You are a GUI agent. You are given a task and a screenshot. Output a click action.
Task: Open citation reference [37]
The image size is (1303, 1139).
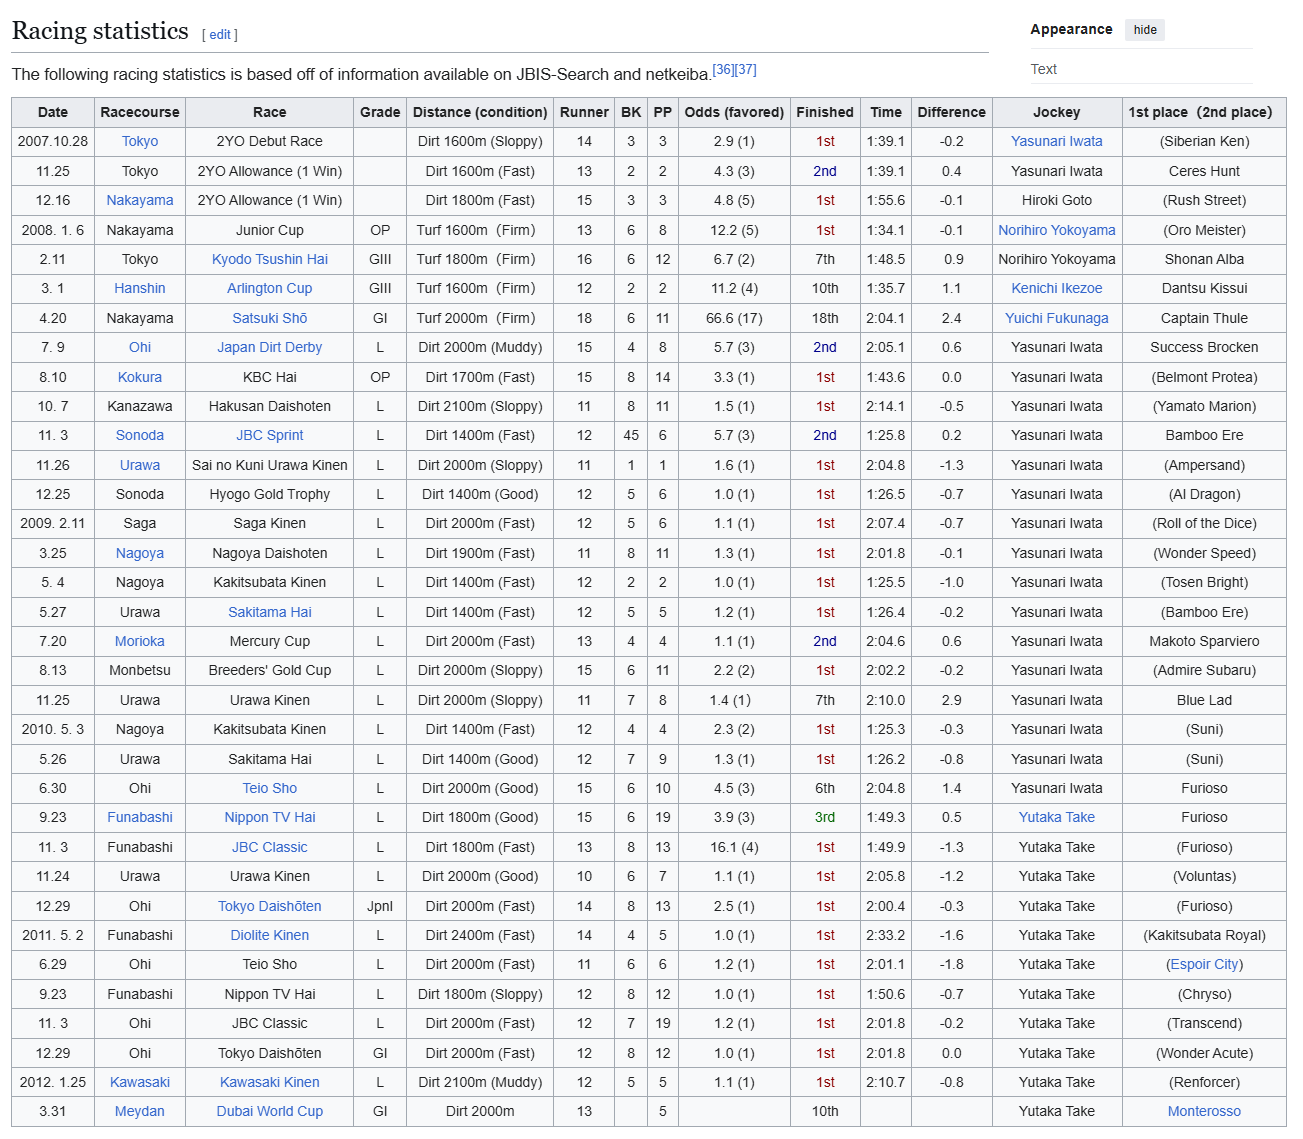[746, 70]
